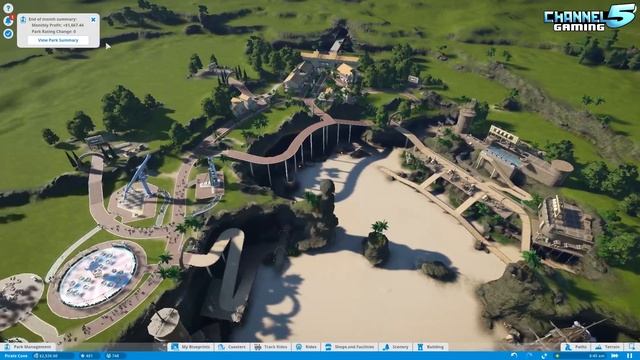This screenshot has width=640, height=360.
Task: Open the Scenery tab
Action: point(396,347)
